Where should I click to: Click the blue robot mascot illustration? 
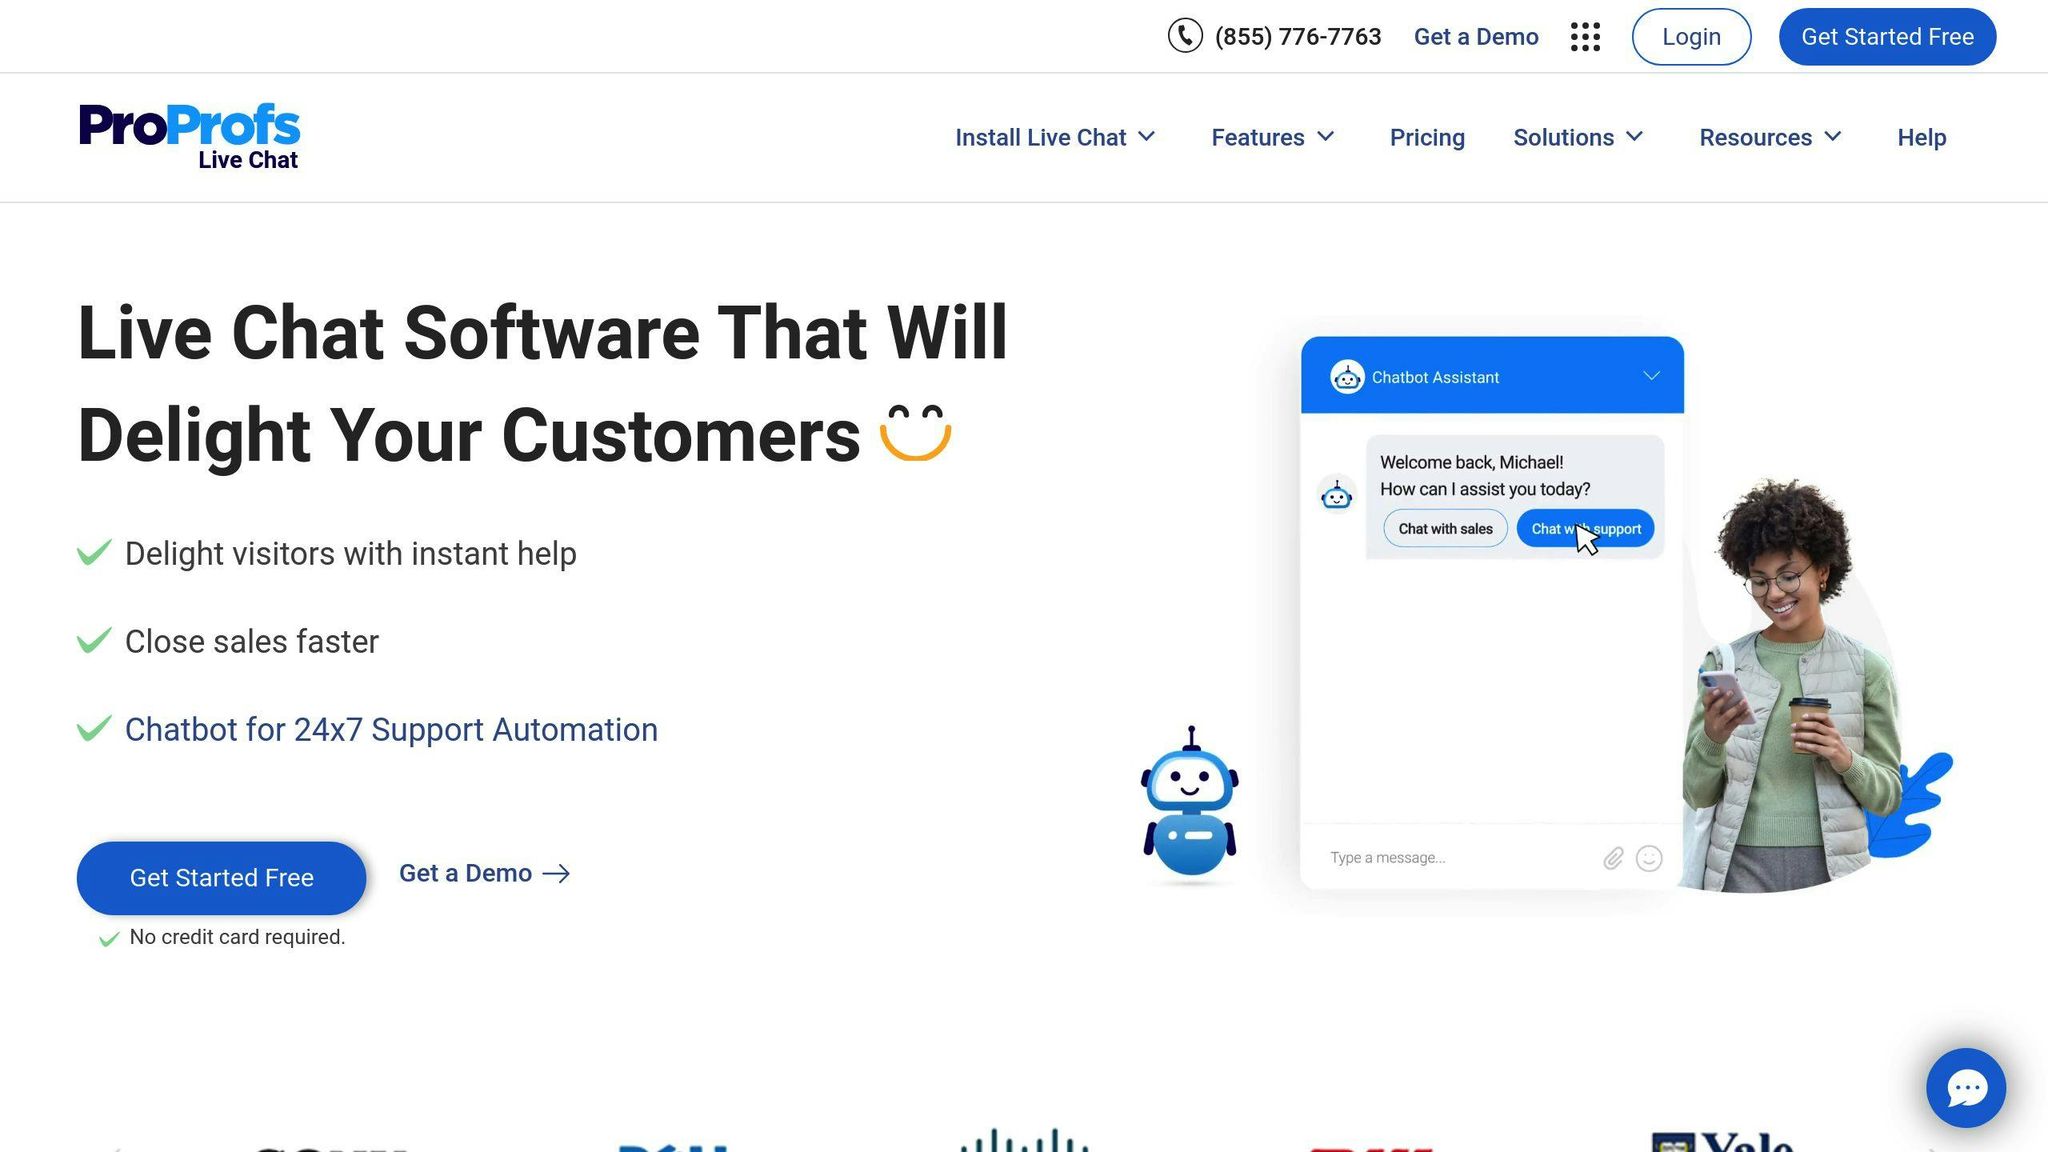tap(1190, 805)
